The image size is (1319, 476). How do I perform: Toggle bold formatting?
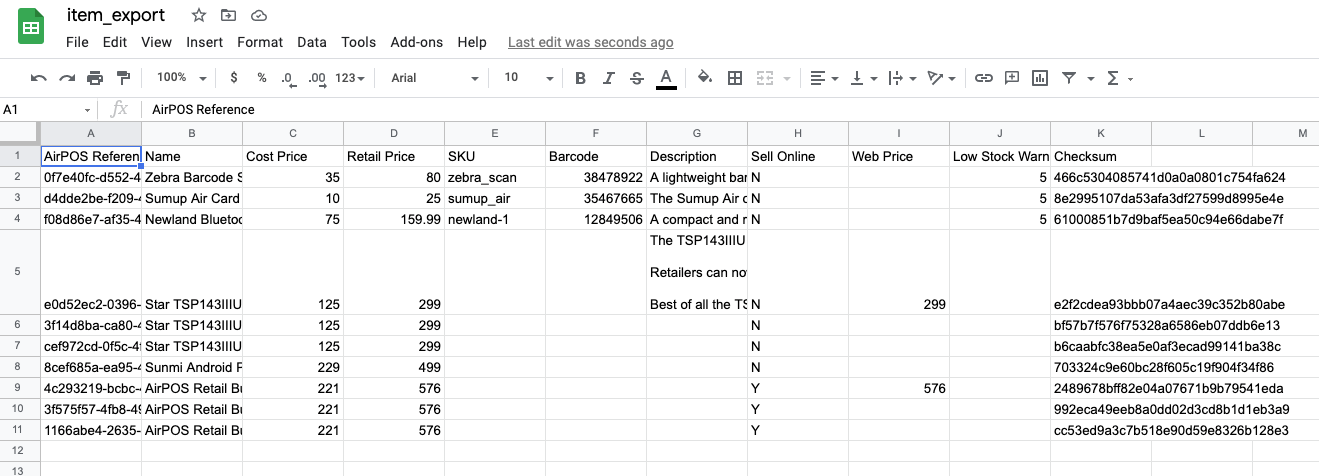coord(580,78)
